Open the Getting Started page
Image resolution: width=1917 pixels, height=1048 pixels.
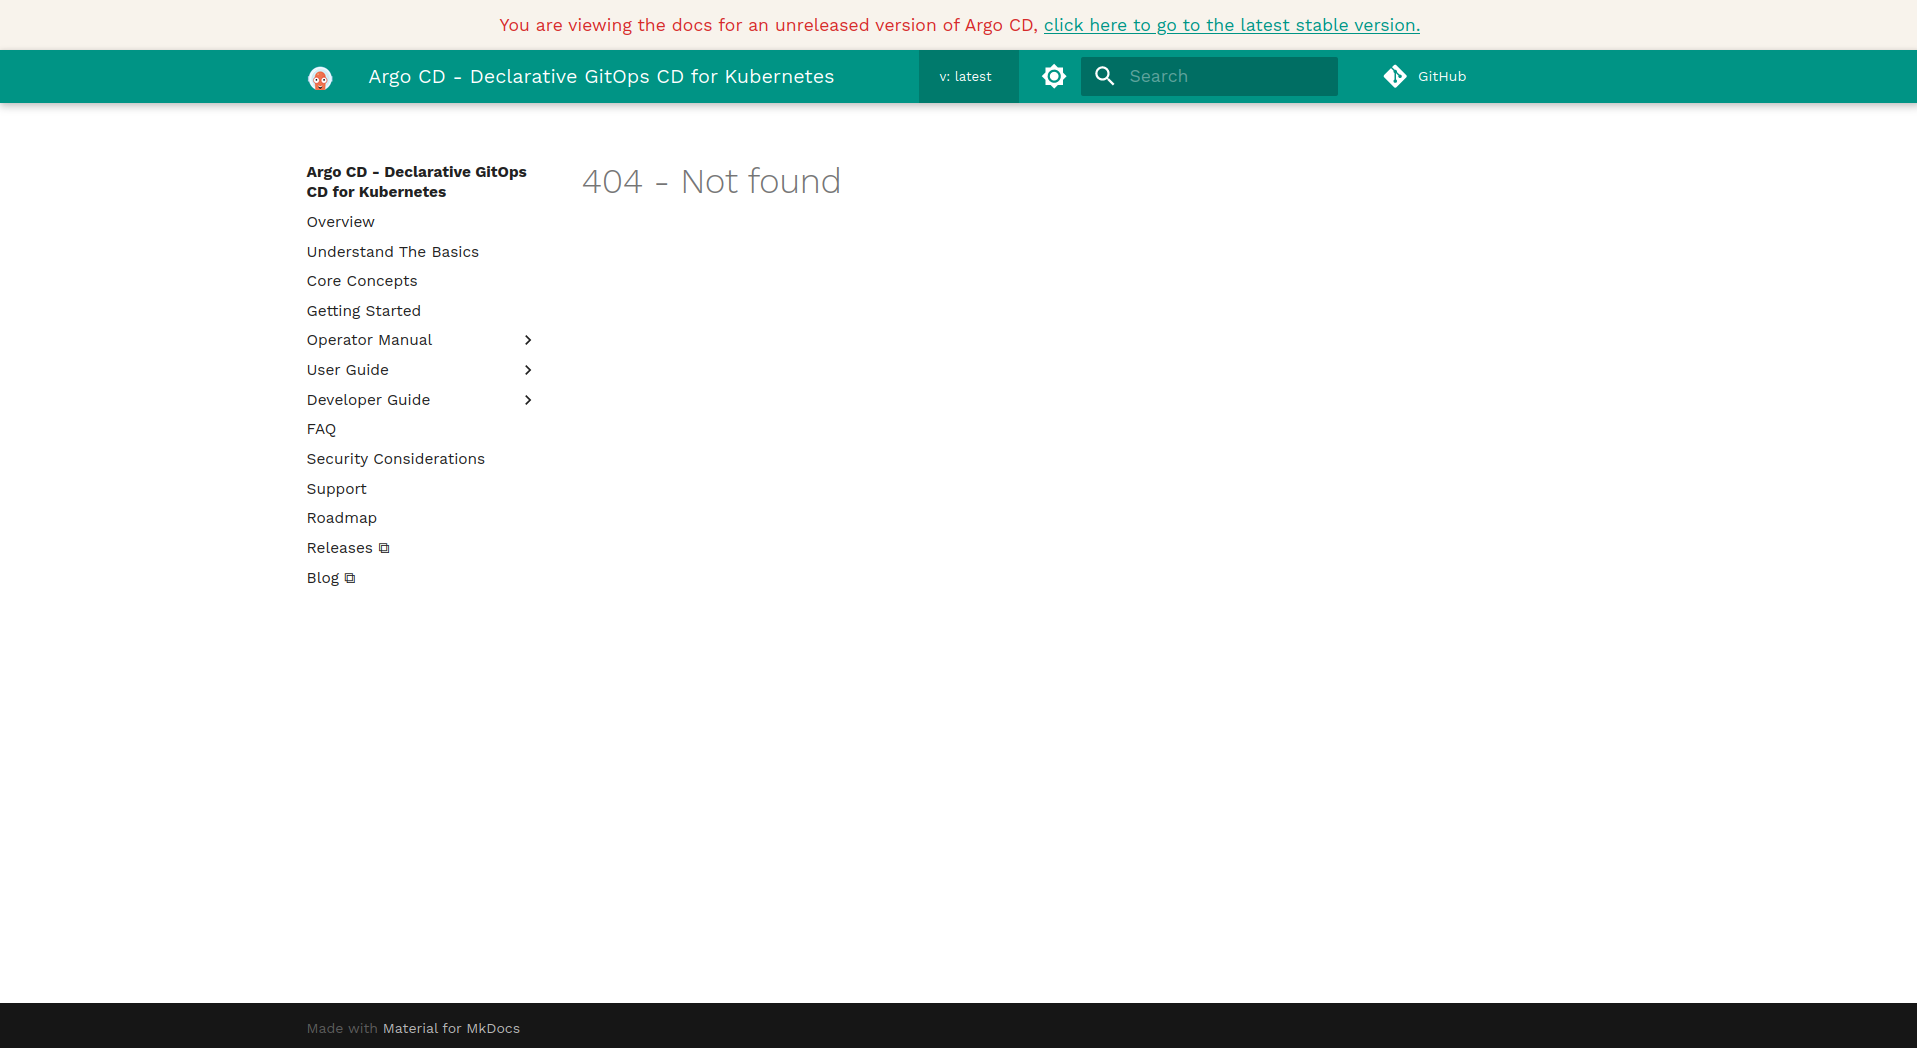(x=363, y=311)
